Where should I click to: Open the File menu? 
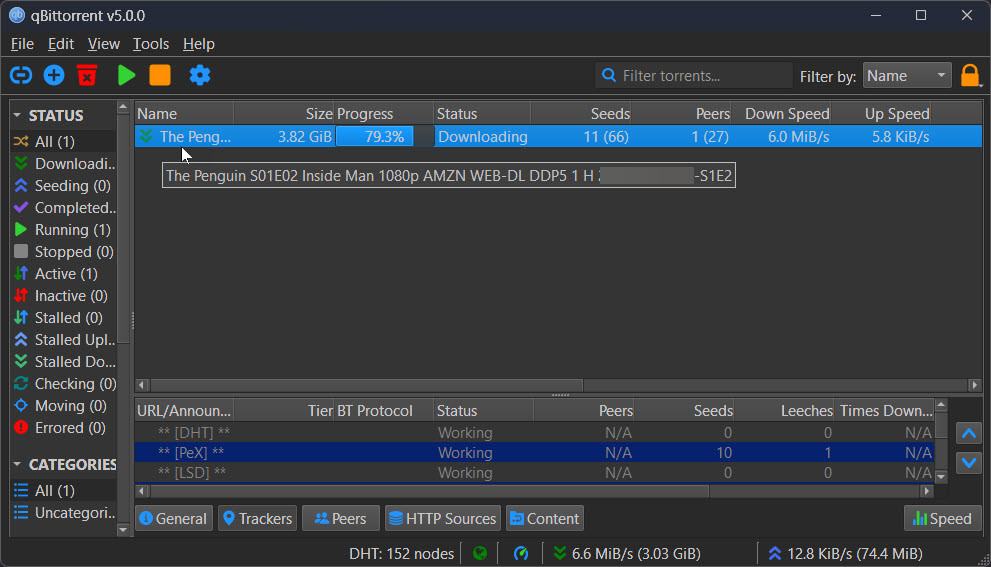[x=22, y=44]
